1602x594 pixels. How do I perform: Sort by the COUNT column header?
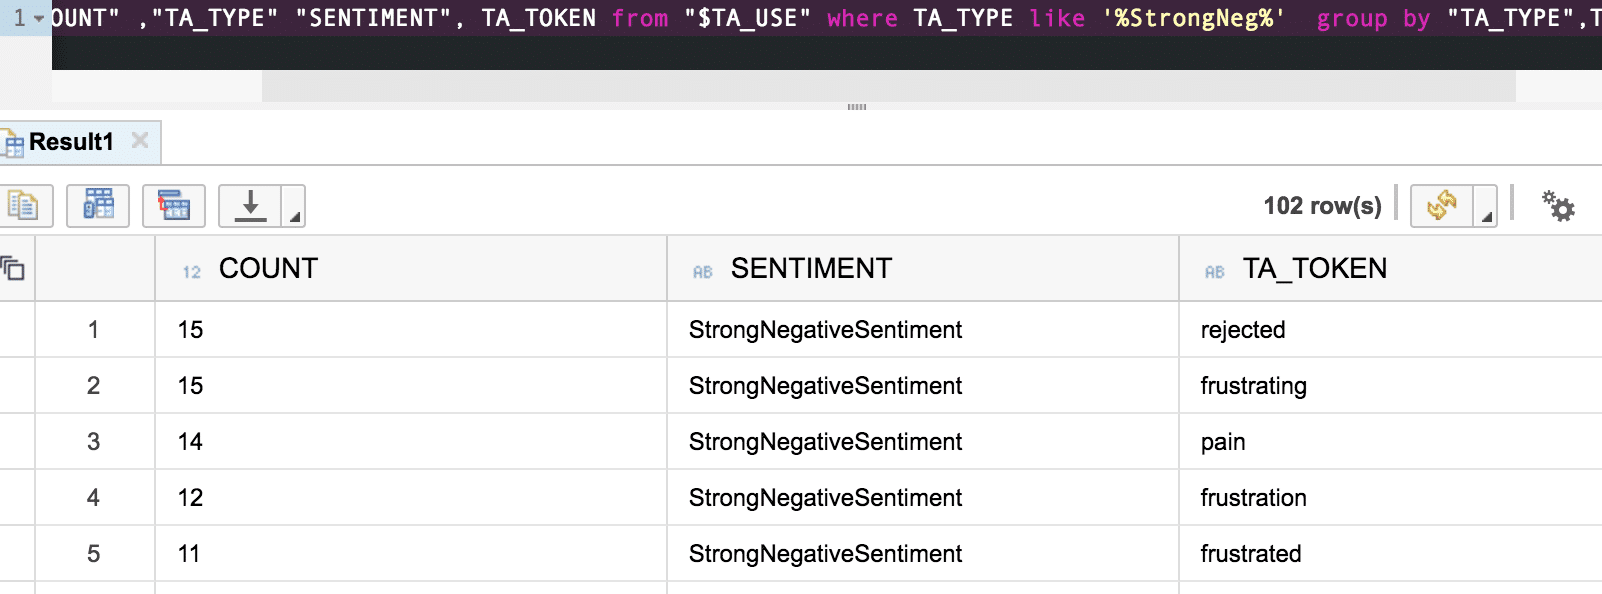[268, 268]
